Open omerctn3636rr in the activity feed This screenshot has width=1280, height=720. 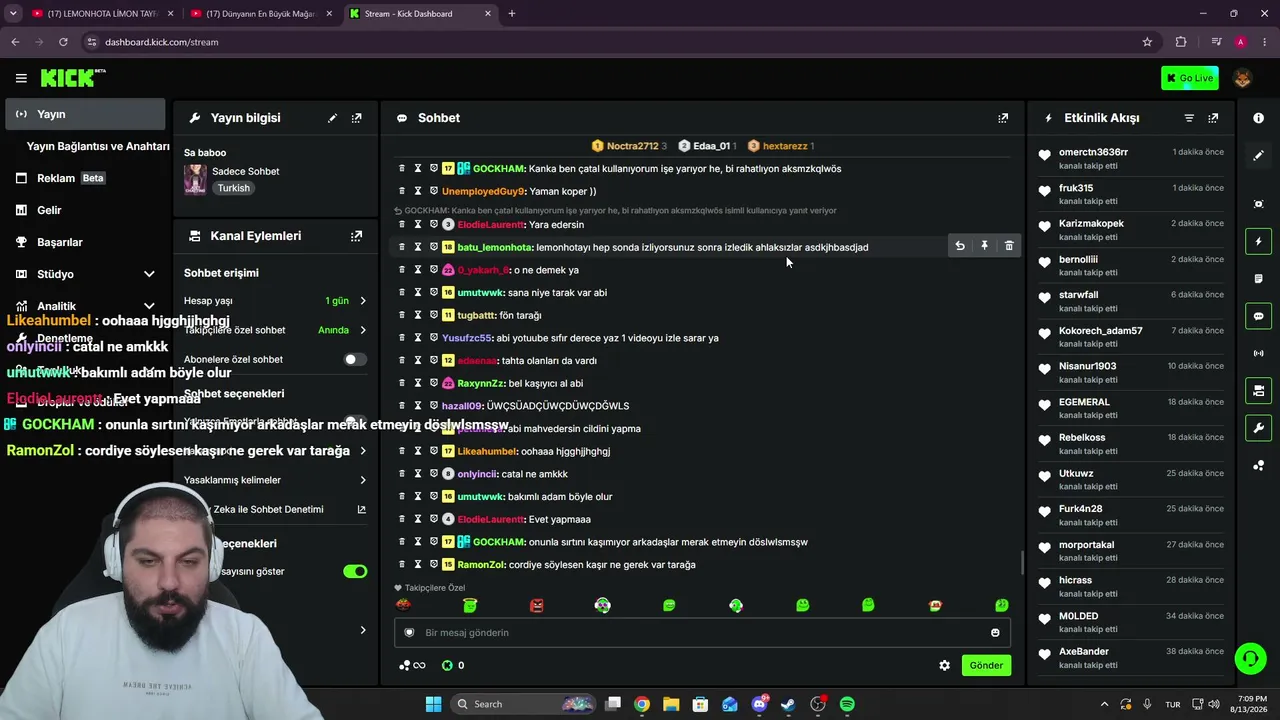coord(1093,152)
